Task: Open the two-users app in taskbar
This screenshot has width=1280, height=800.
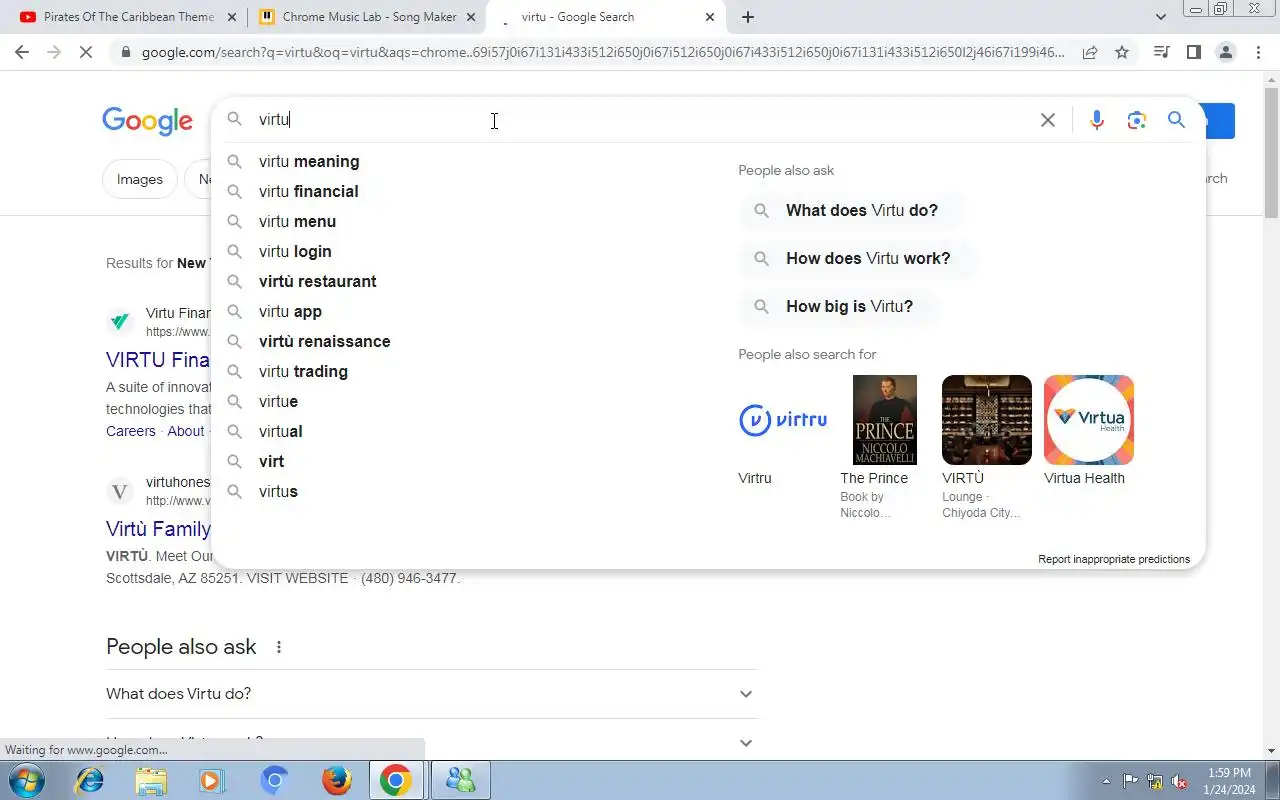Action: [x=461, y=780]
